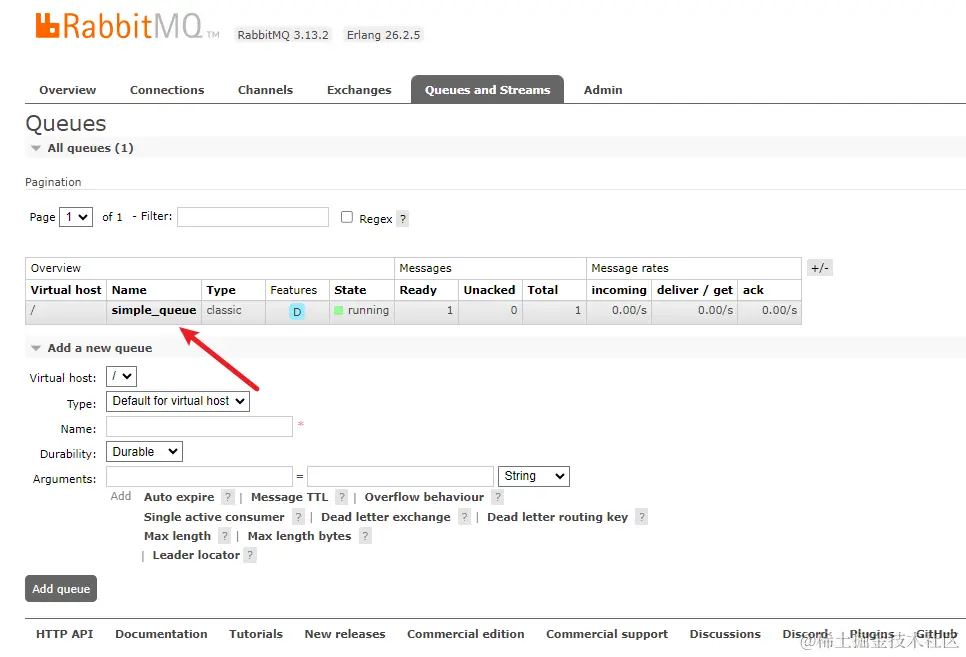Click the RabbitMQ logo
The image size is (966, 657).
pyautogui.click(x=127, y=27)
